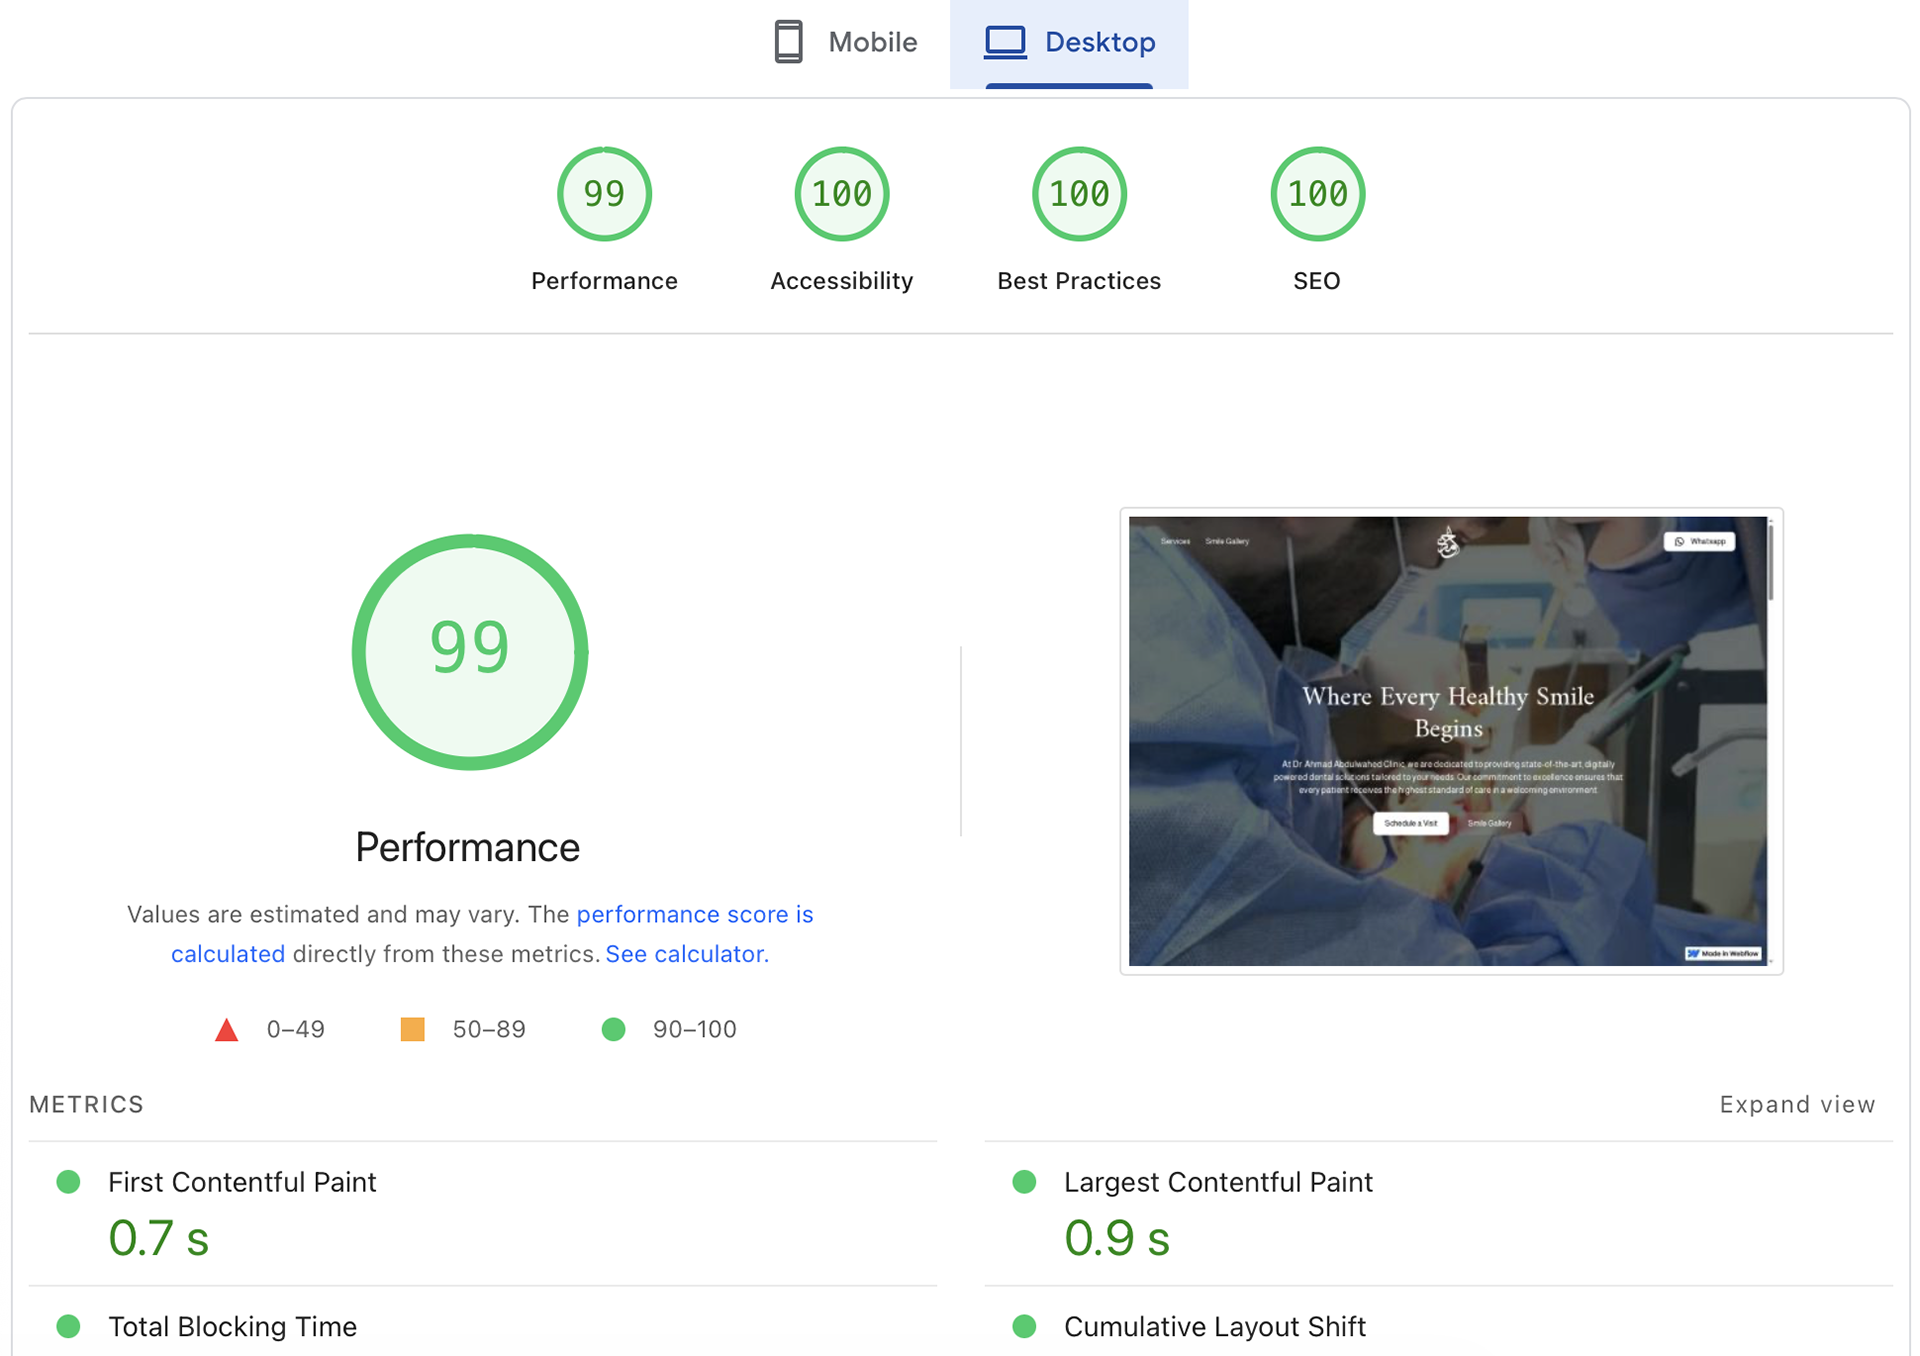Open the Best Practices 100 gauge
The width and height of the screenshot is (1920, 1356).
pos(1079,194)
